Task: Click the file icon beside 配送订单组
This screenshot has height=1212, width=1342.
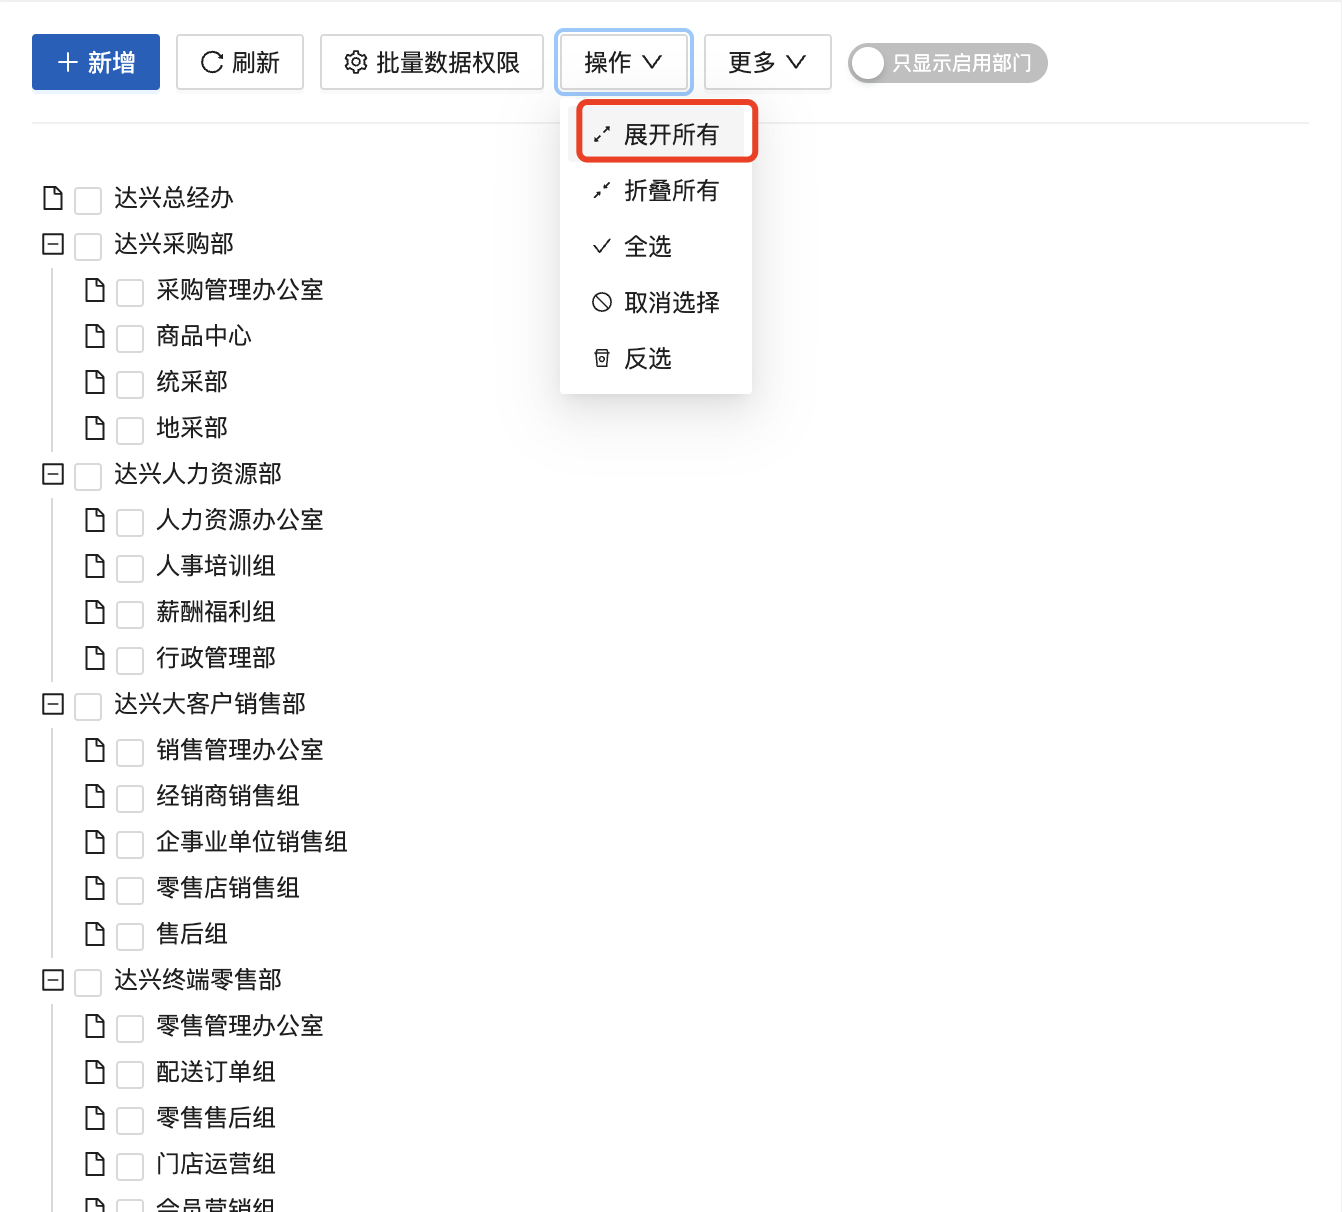Action: [x=95, y=1072]
